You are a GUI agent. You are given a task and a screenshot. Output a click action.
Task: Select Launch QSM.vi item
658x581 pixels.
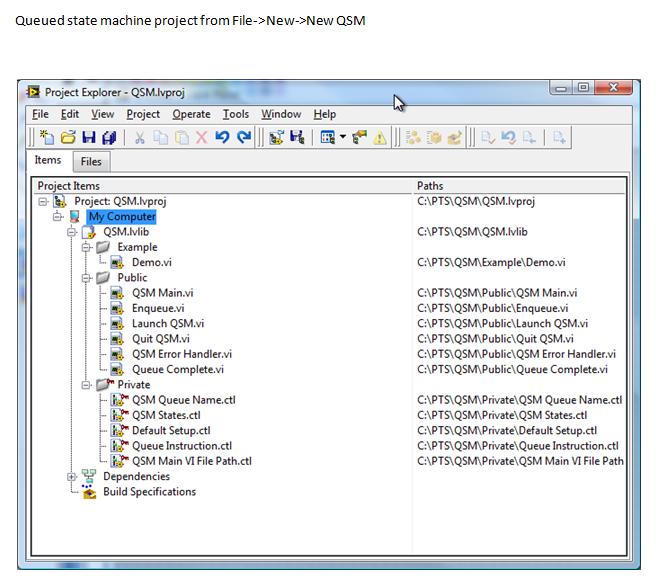click(x=168, y=323)
